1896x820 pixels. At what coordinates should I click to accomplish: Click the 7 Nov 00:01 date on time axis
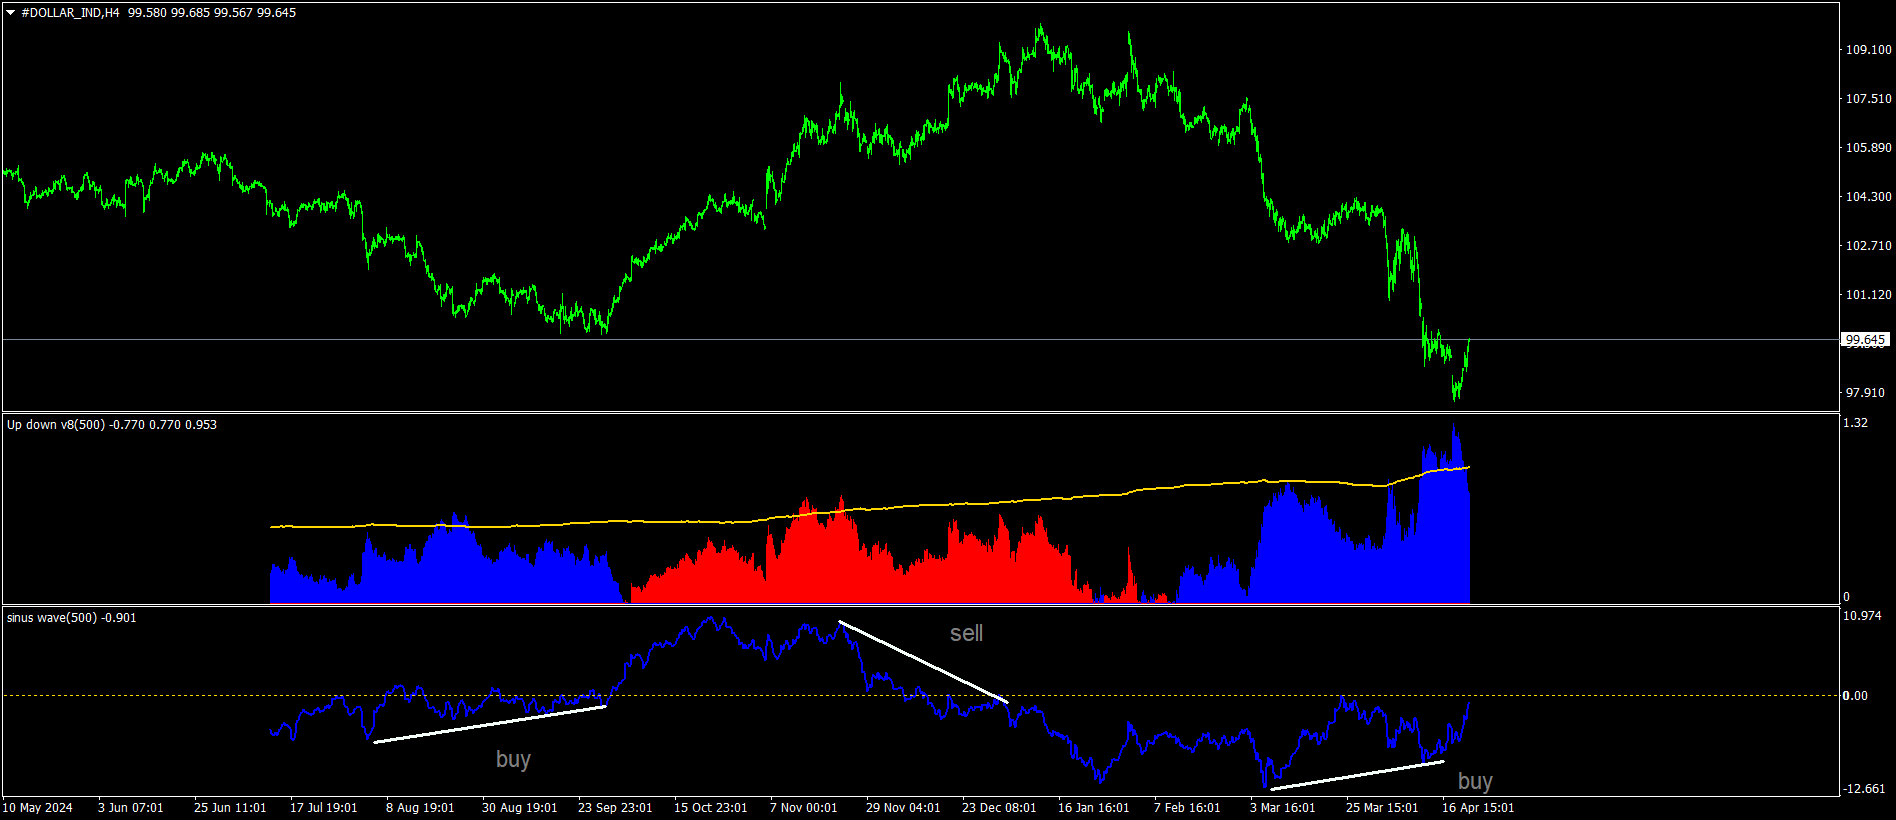pos(803,808)
